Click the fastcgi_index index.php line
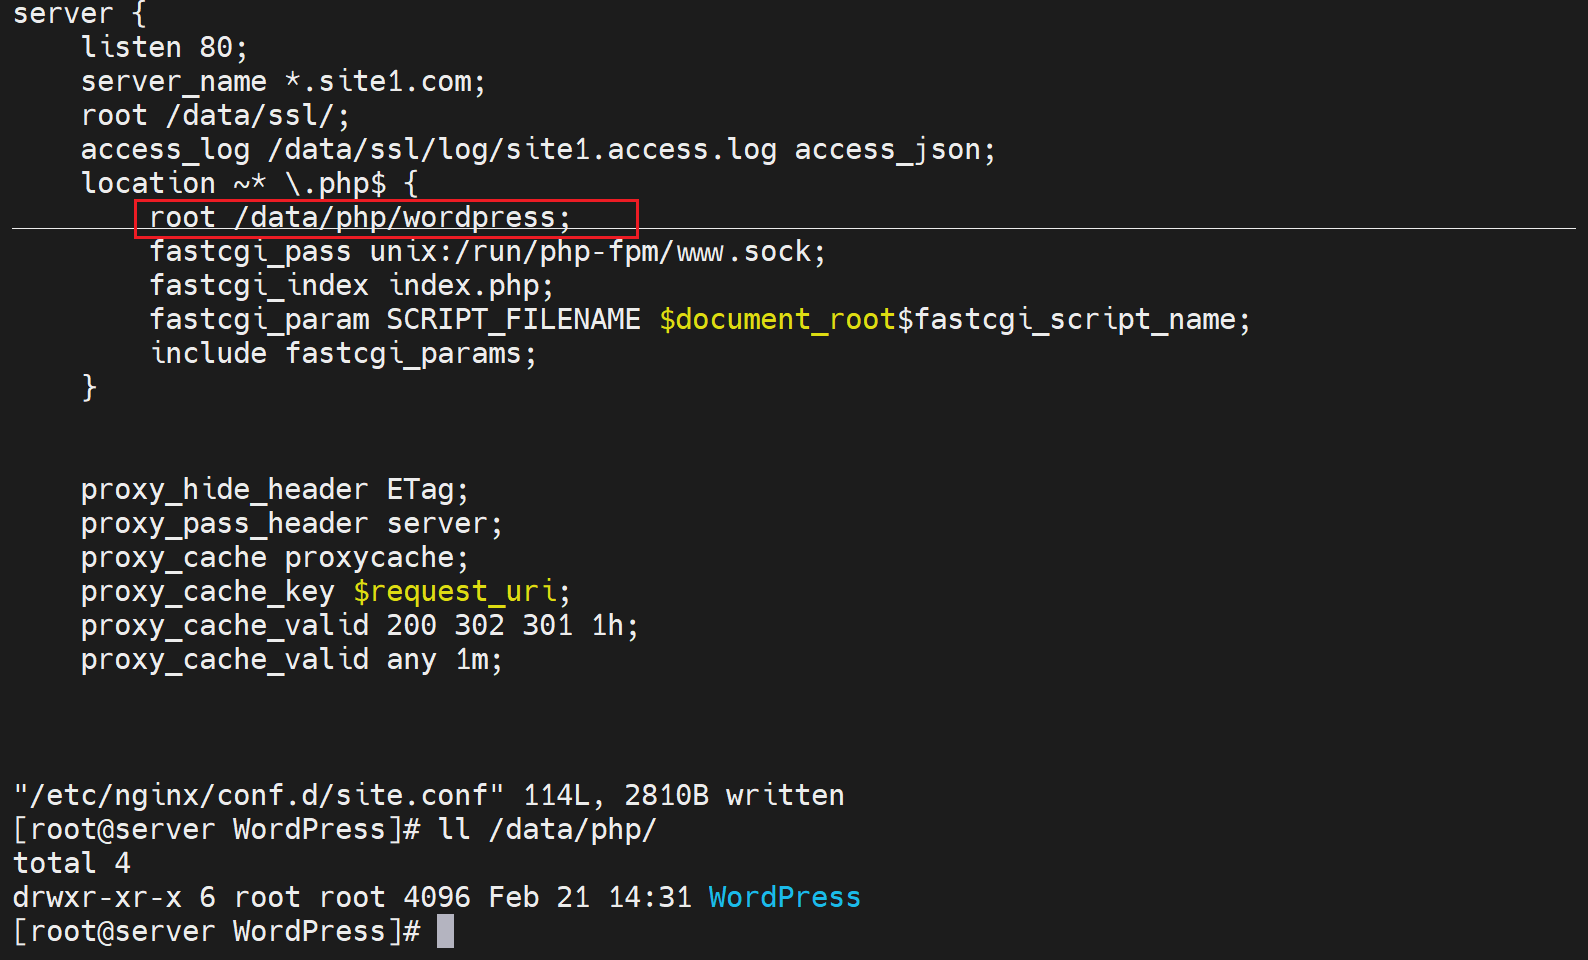 351,286
